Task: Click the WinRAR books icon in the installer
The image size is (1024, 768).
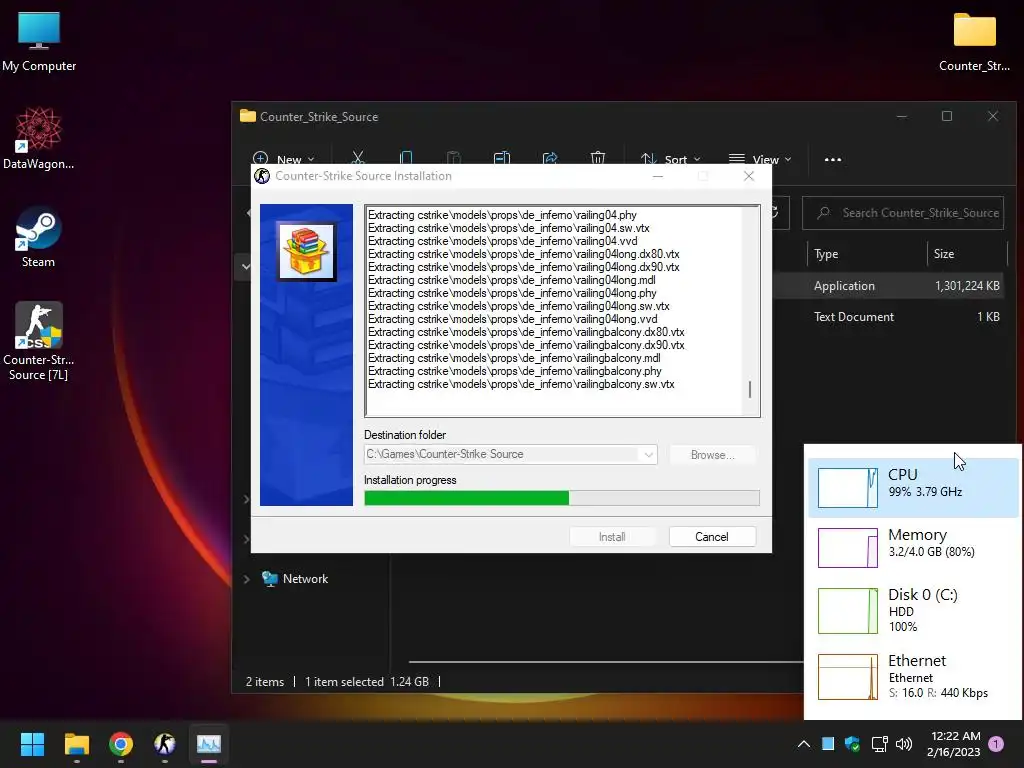Action: pos(306,251)
